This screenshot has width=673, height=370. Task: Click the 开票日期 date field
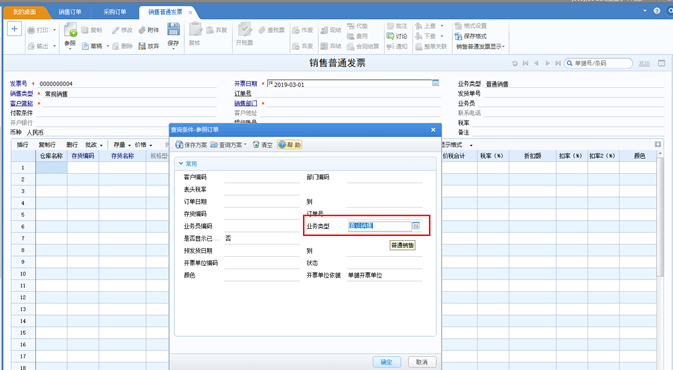click(x=349, y=84)
